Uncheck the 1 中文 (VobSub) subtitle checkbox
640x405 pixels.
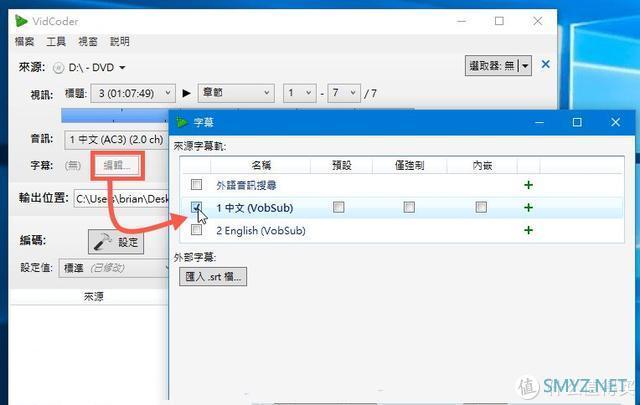pos(196,207)
